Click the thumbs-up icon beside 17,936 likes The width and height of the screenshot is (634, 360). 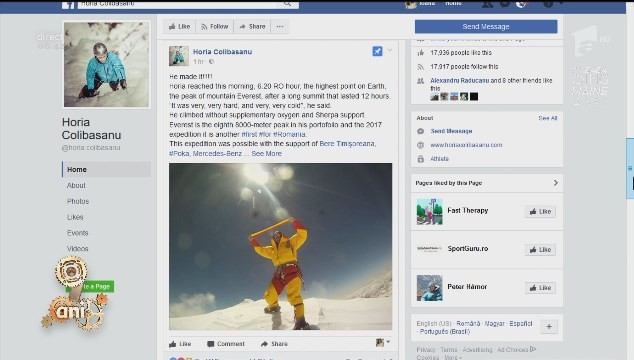[x=421, y=53]
